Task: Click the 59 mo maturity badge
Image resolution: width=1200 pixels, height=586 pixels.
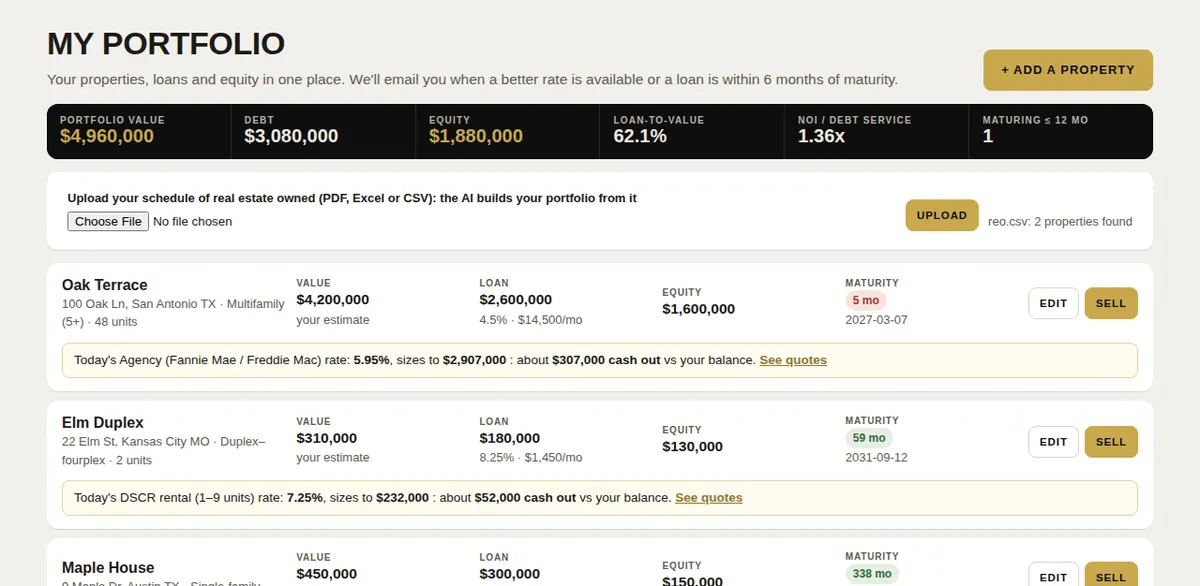Action: point(869,437)
